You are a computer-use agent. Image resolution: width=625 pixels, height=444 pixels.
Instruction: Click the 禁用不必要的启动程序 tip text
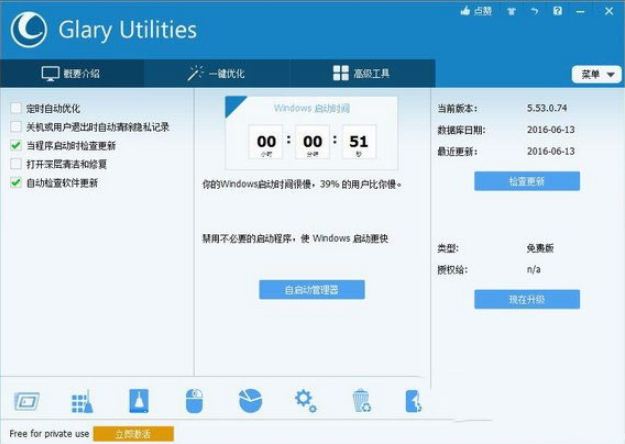295,238
